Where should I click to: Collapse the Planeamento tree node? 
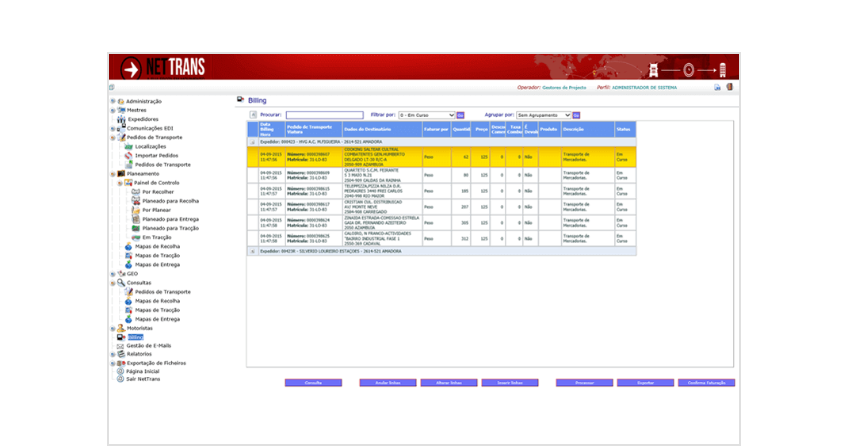click(113, 173)
